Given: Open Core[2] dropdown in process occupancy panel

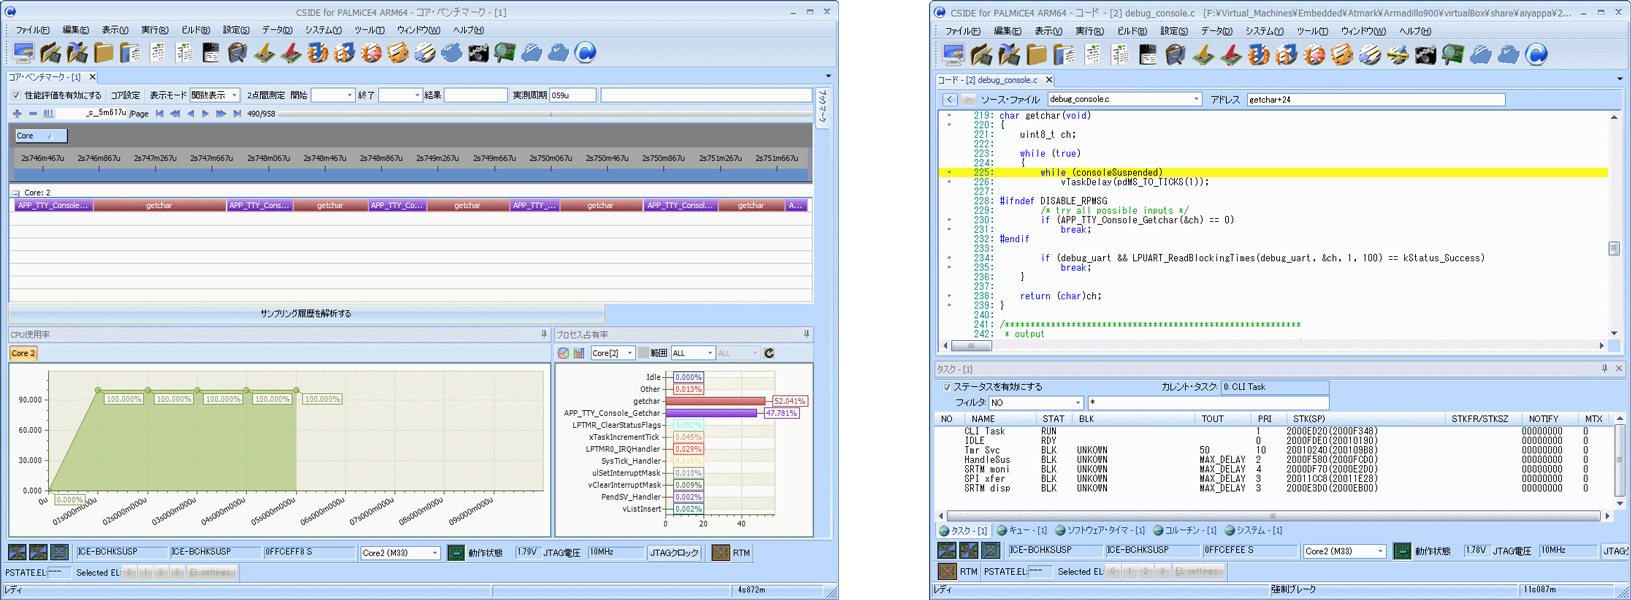Looking at the screenshot, I should coord(612,353).
